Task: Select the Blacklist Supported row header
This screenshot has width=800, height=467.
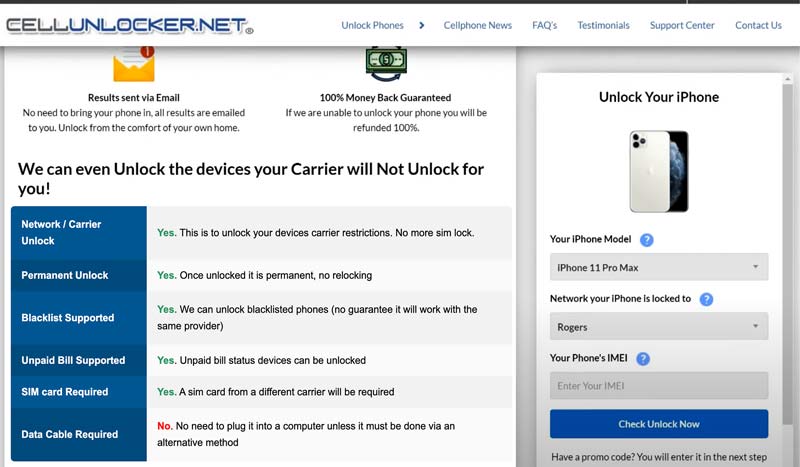Action: pyautogui.click(x=79, y=317)
